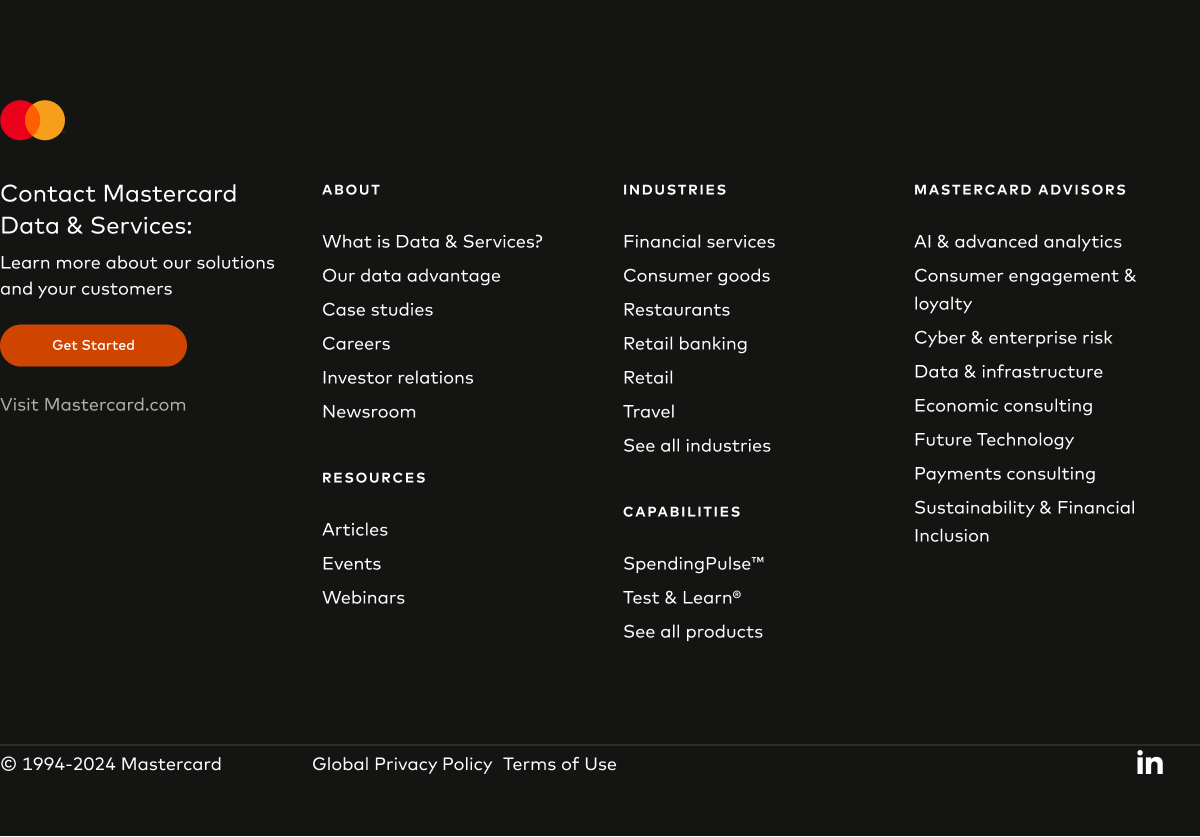Open Events in the Resources list

351,564
